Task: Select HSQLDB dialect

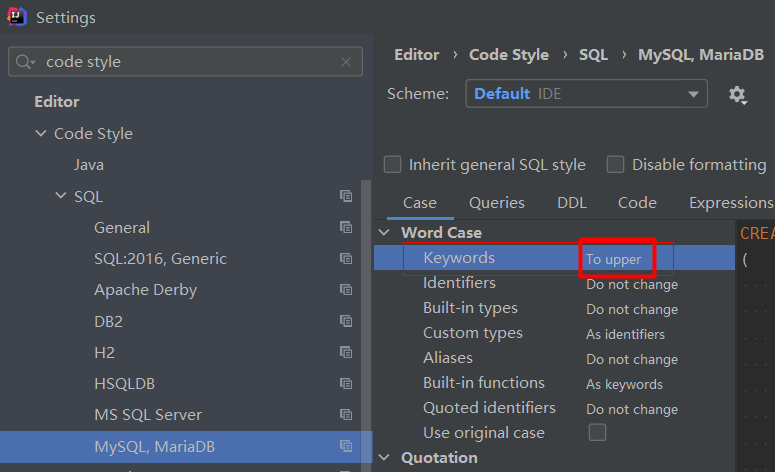Action: pos(125,384)
